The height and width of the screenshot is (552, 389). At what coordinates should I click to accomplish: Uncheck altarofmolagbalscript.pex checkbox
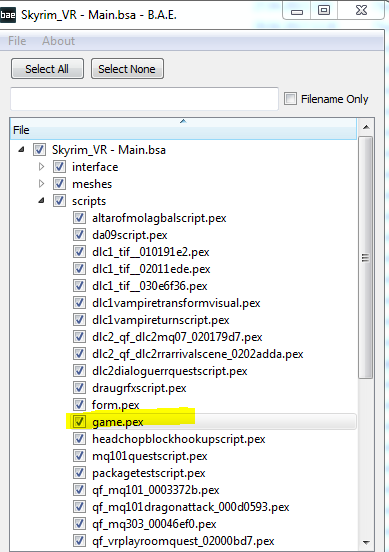tap(79, 218)
